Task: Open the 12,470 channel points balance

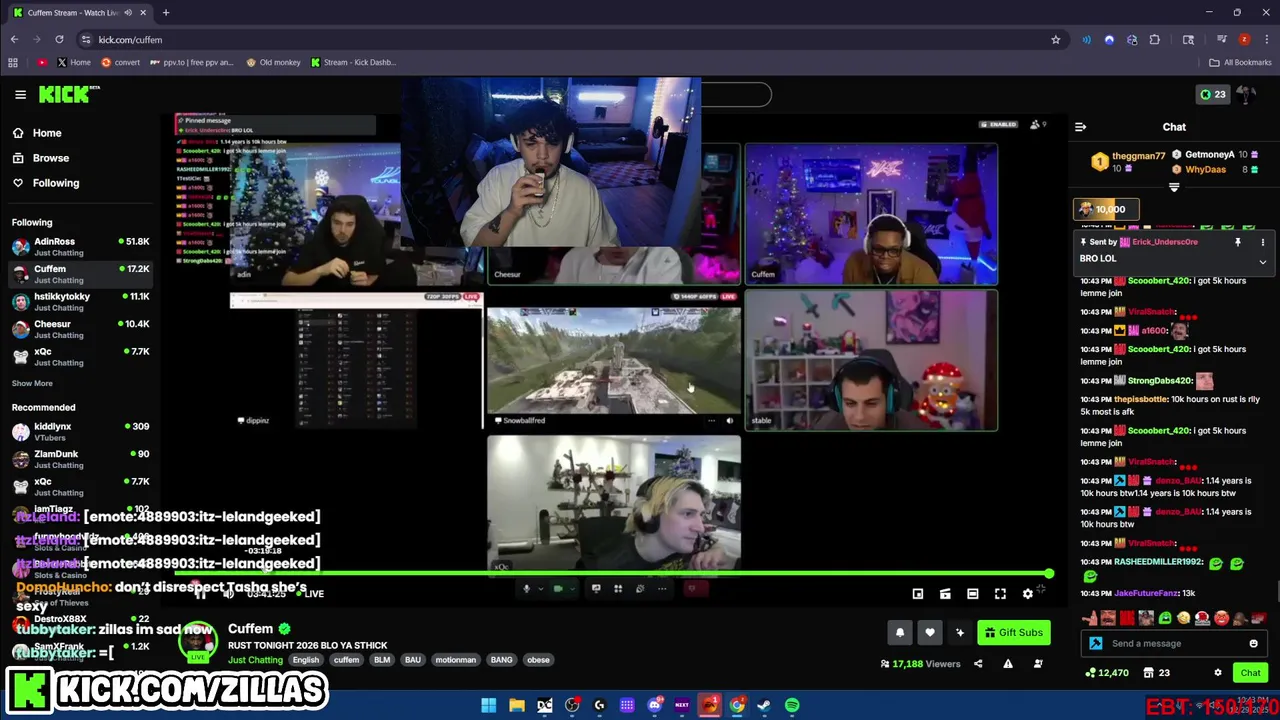Action: point(1107,673)
